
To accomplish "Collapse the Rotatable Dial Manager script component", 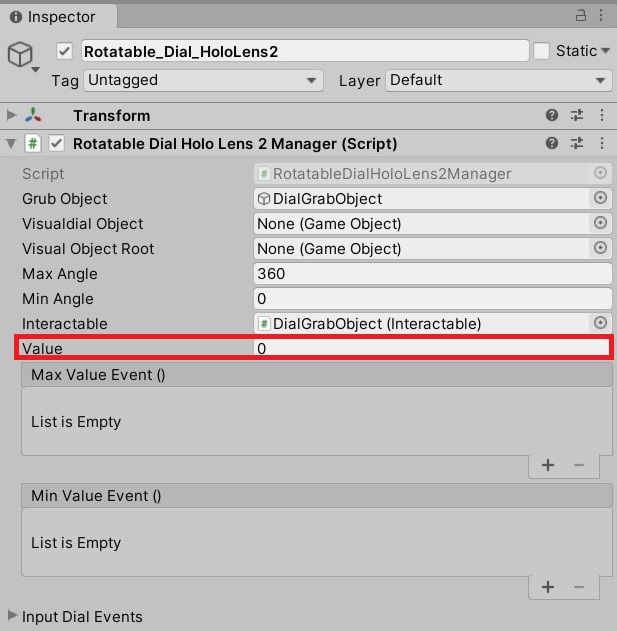I will [12, 144].
